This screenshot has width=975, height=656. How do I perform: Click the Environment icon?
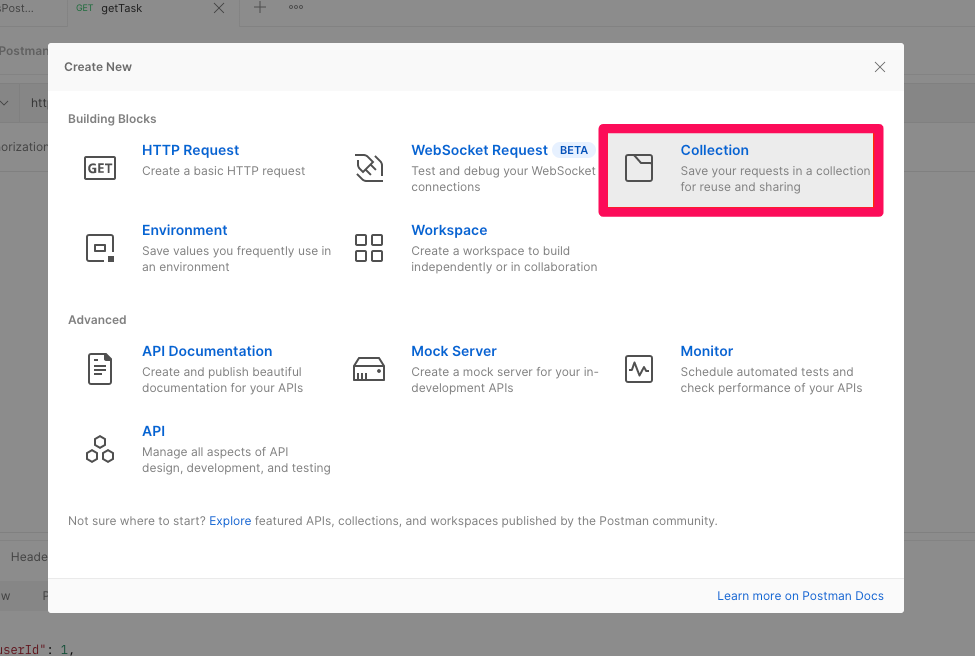(x=100, y=247)
